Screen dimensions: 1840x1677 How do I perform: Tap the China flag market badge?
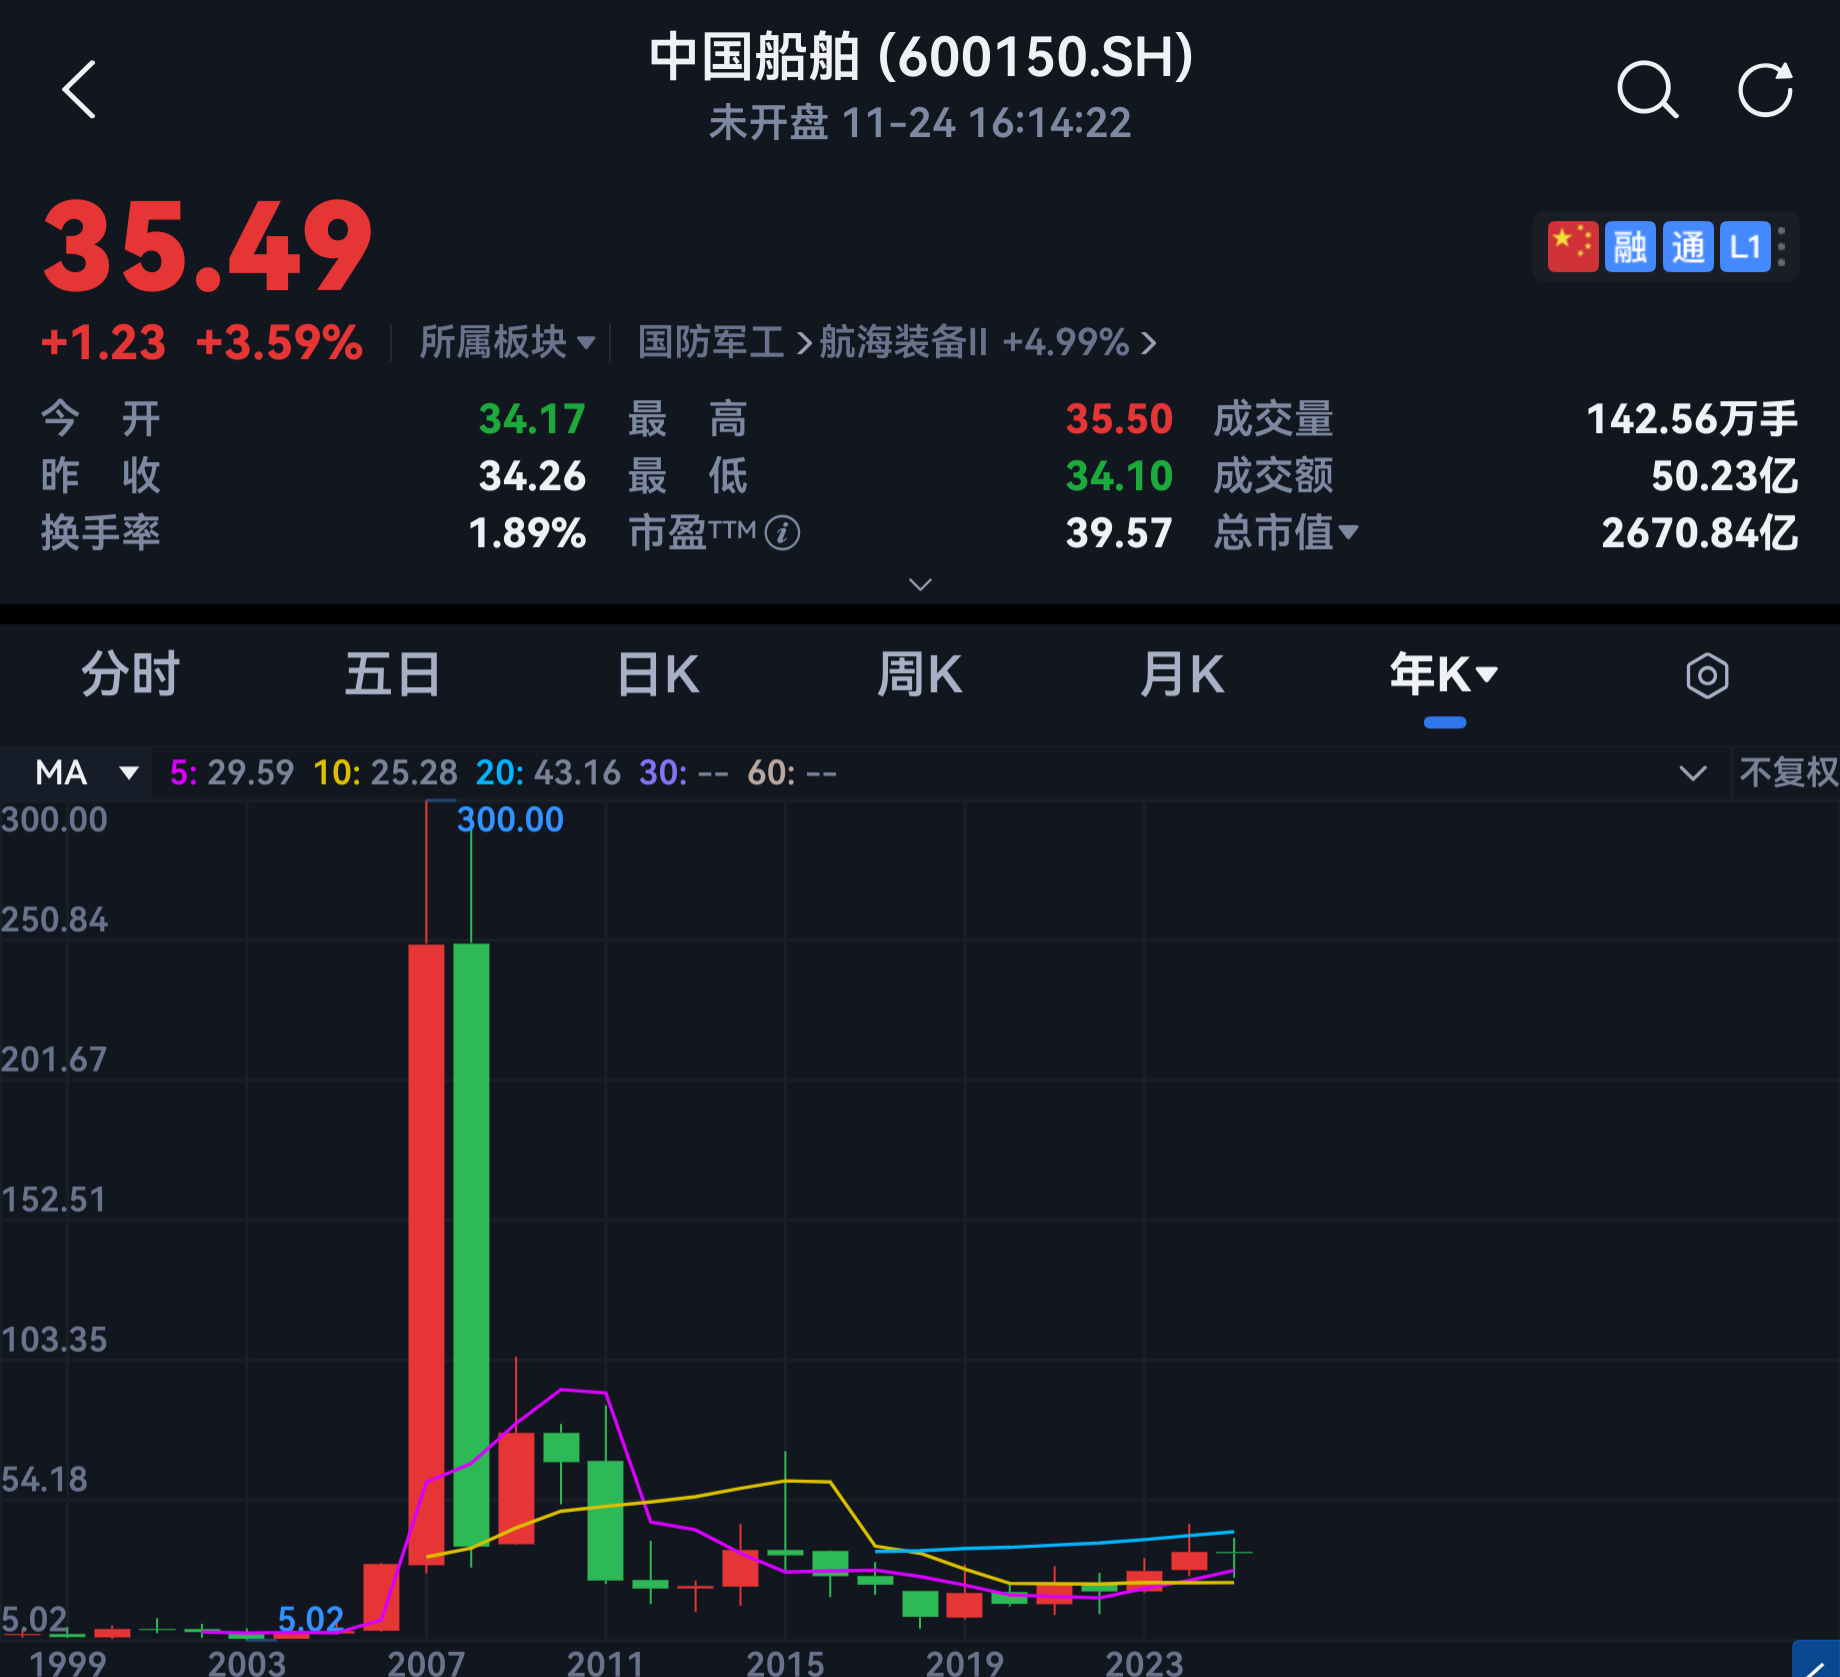(1573, 247)
